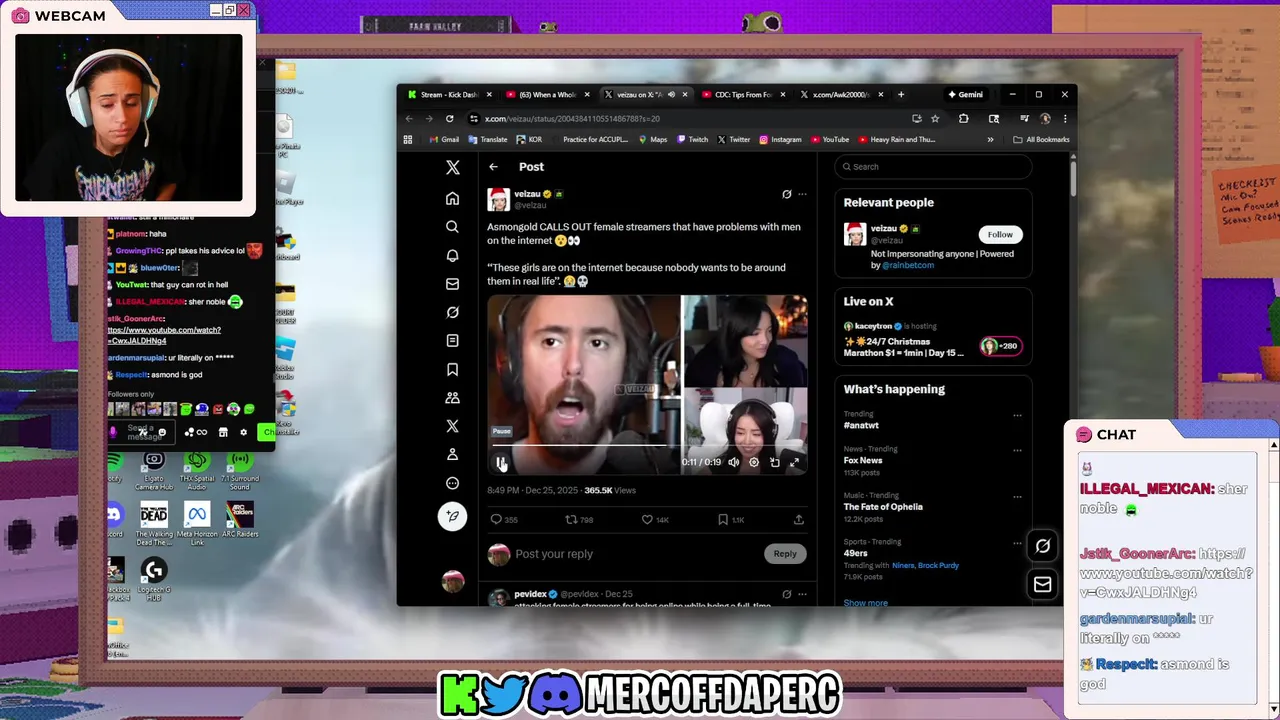The height and width of the screenshot is (720, 1280).
Task: Switch to CDC: Tips From Former tab
Action: [x=743, y=95]
